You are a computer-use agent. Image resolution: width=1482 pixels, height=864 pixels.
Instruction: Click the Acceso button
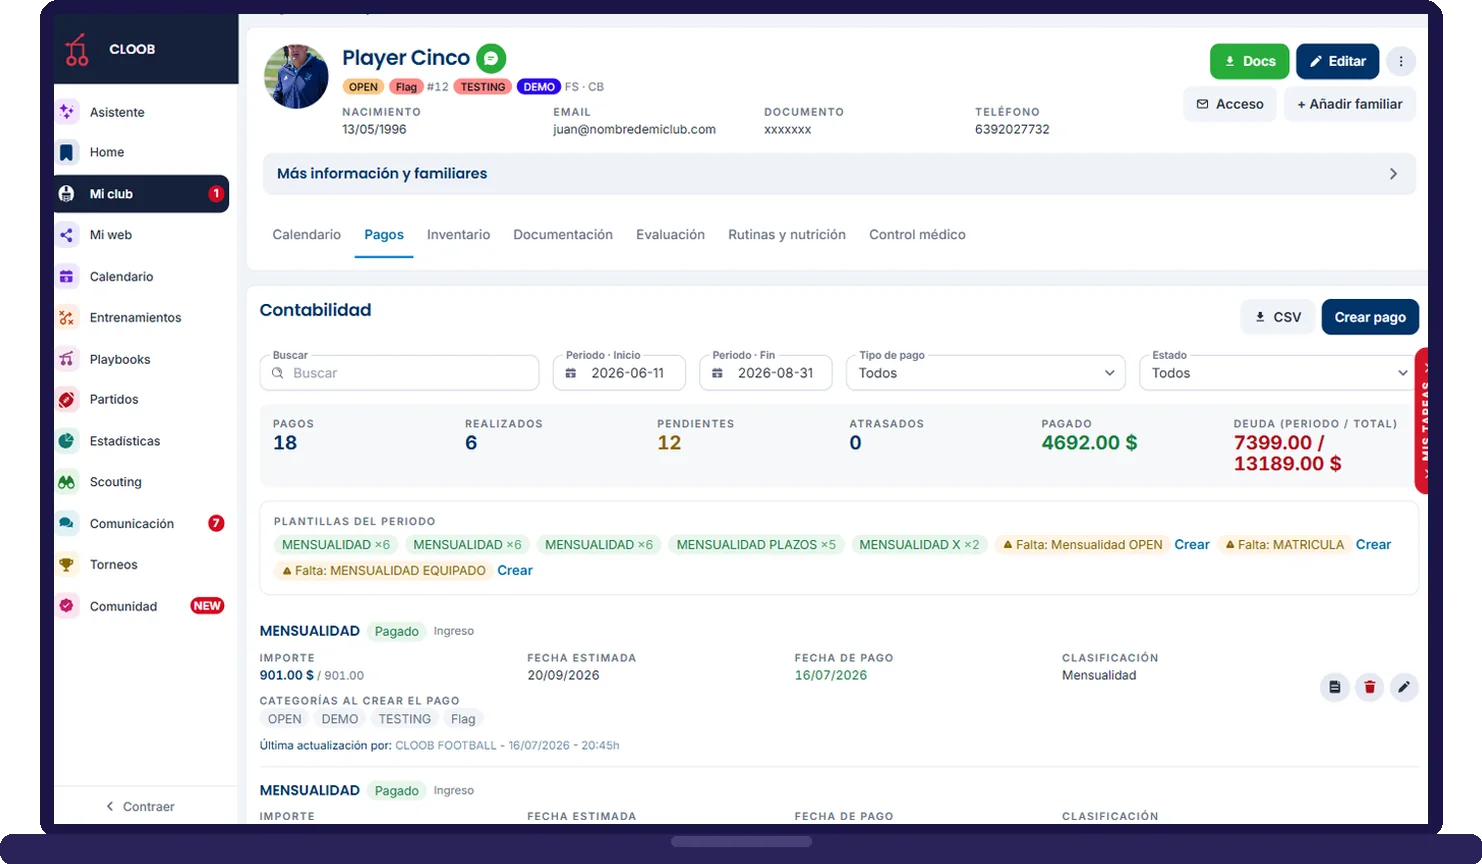click(x=1230, y=104)
